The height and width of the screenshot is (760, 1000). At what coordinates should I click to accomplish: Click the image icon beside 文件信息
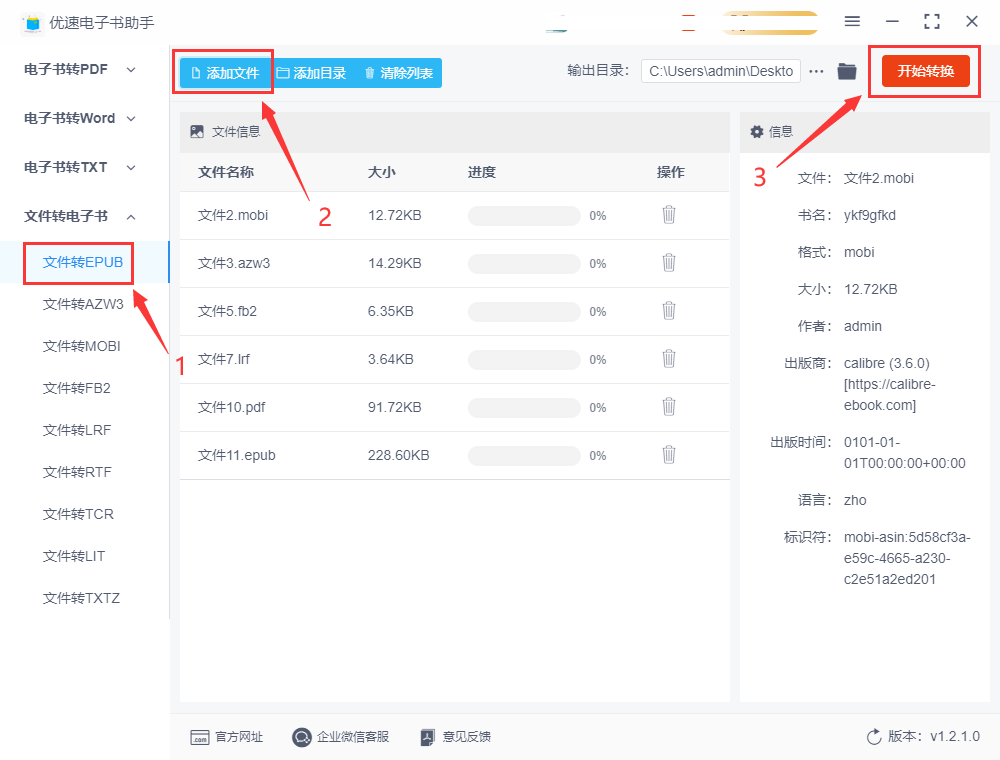point(197,132)
